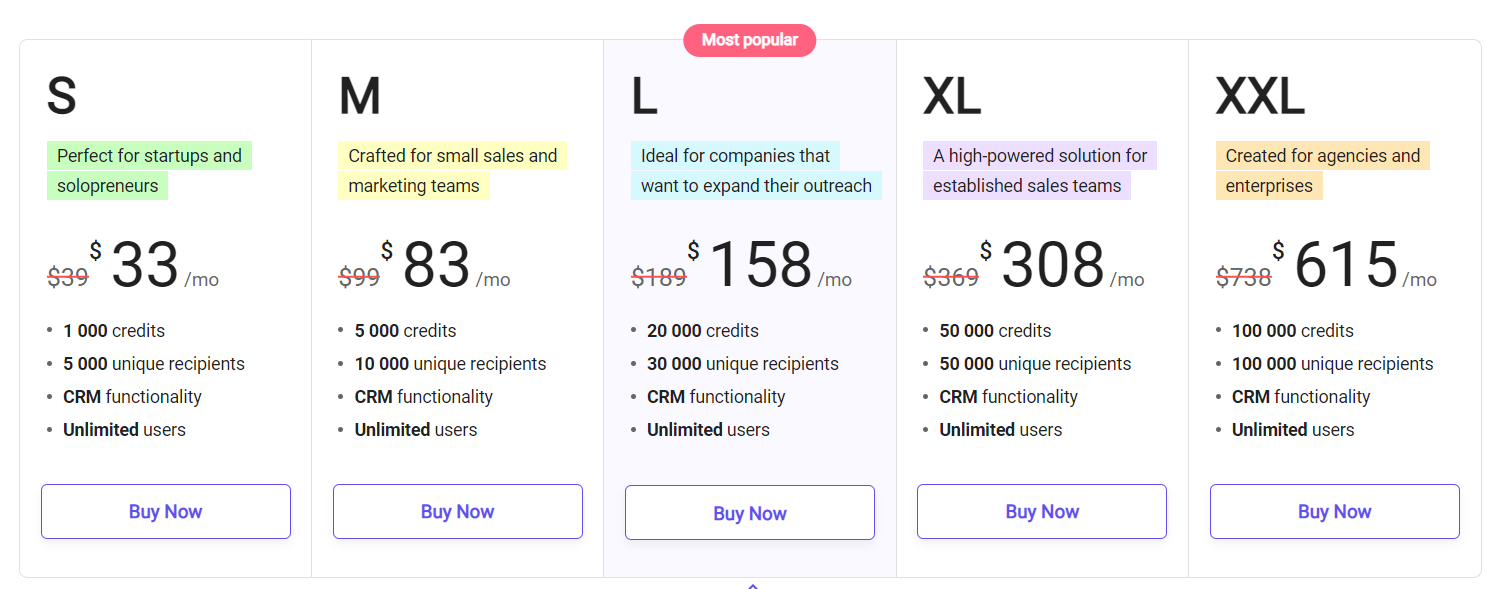Click the Most popular badge
This screenshot has height=589, width=1501.
coord(750,40)
